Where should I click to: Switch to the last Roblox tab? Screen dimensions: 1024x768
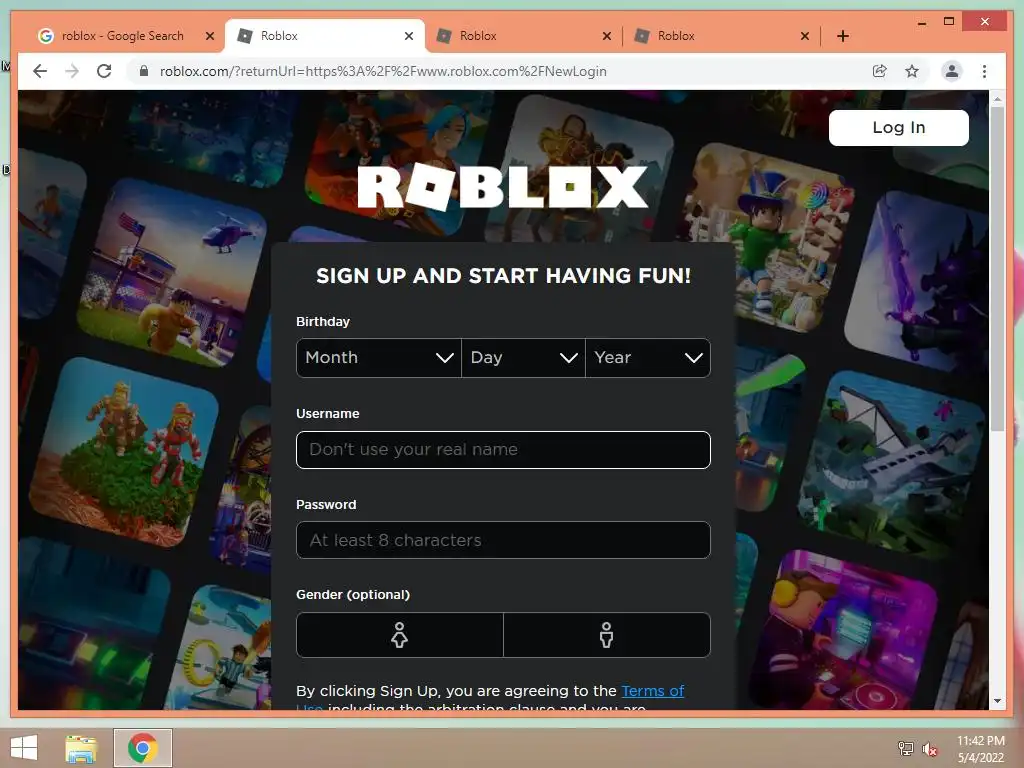pyautogui.click(x=722, y=36)
